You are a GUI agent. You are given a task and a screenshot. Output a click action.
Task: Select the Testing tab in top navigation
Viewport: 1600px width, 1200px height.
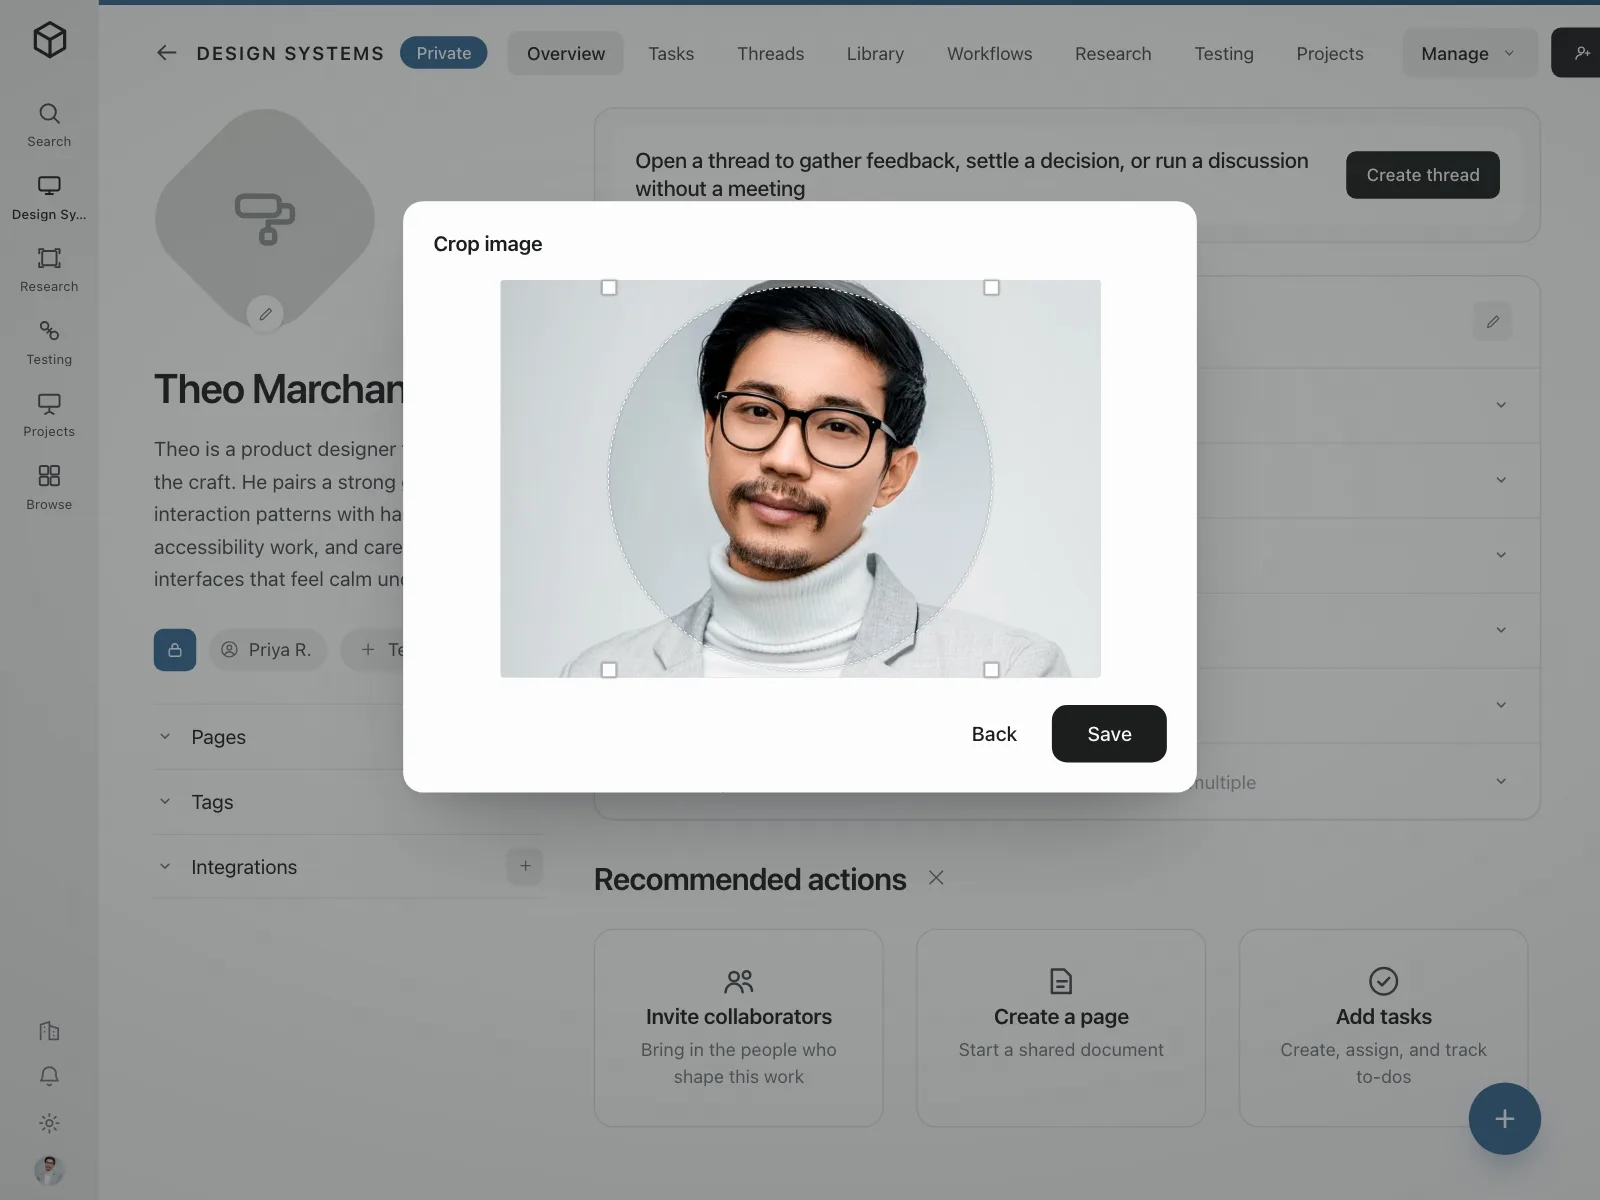pyautogui.click(x=1224, y=53)
